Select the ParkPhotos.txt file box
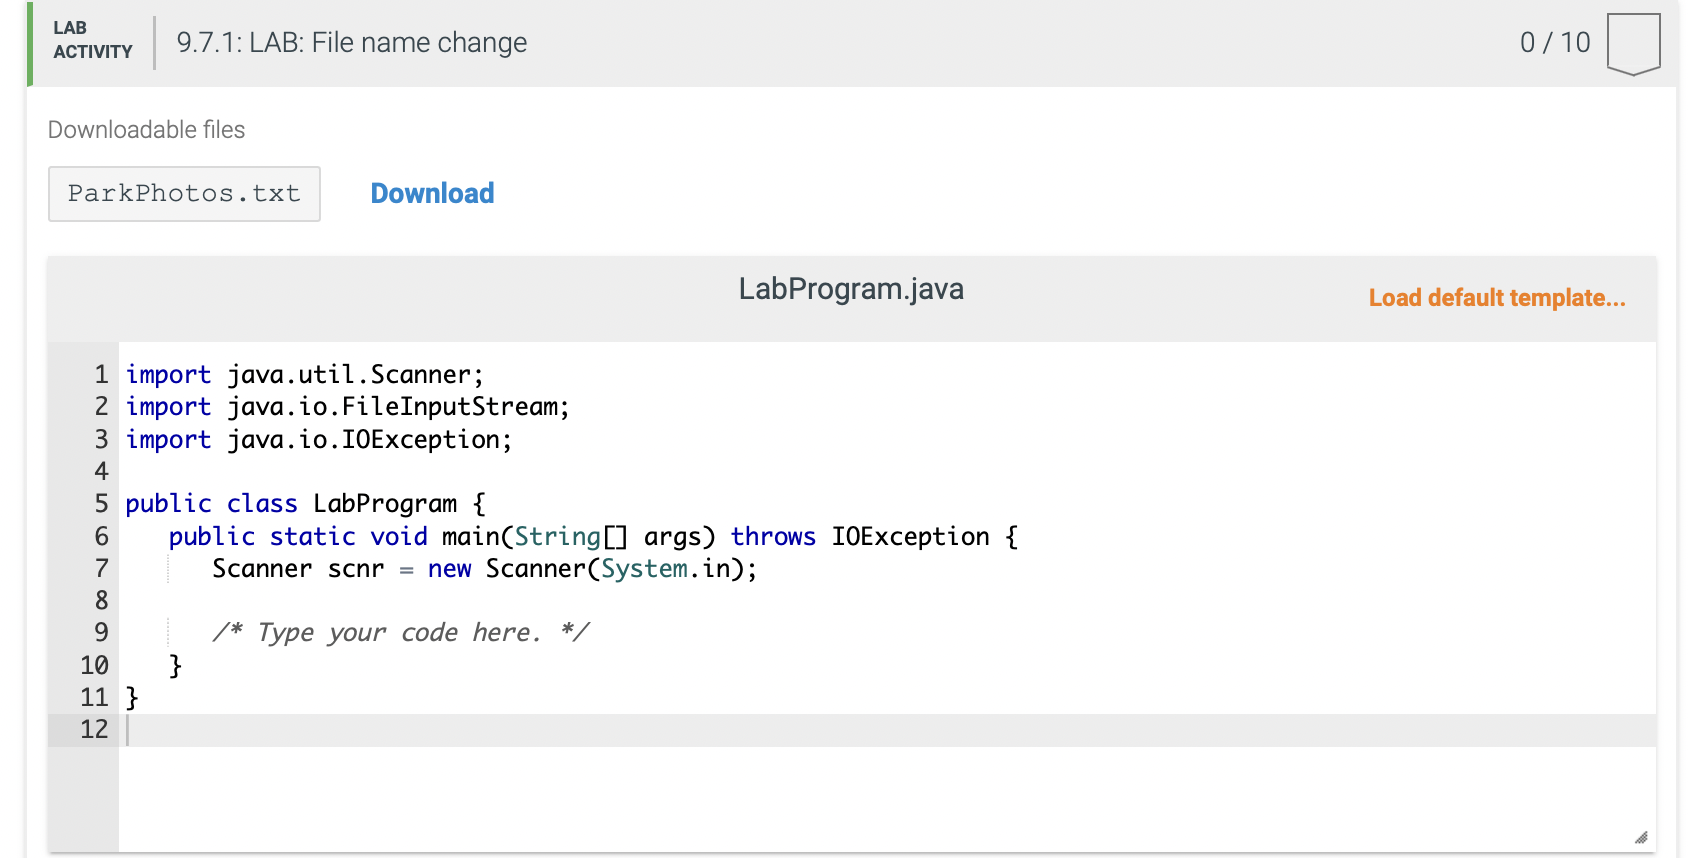The width and height of the screenshot is (1688, 858). pyautogui.click(x=184, y=194)
